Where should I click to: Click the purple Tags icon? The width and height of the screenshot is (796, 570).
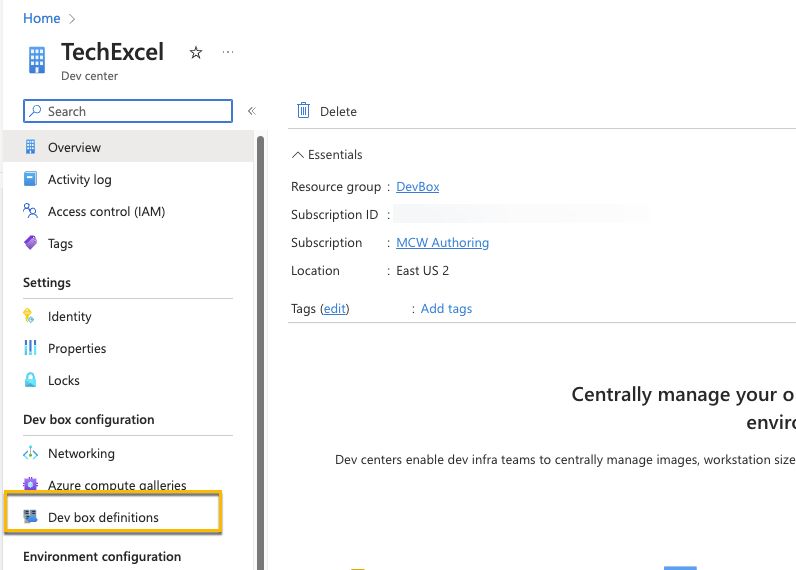coord(30,243)
